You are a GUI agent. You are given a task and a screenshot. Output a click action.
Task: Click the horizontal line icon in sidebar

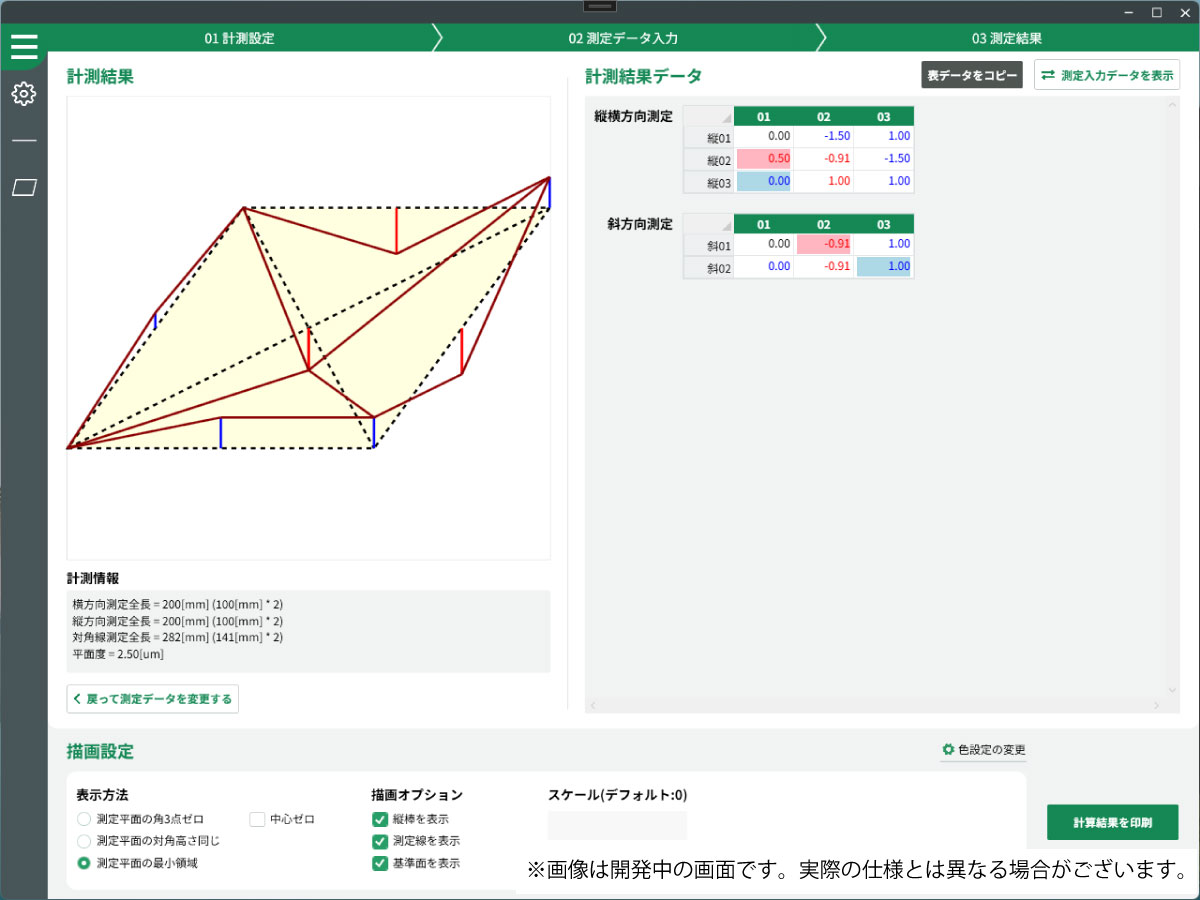24,141
